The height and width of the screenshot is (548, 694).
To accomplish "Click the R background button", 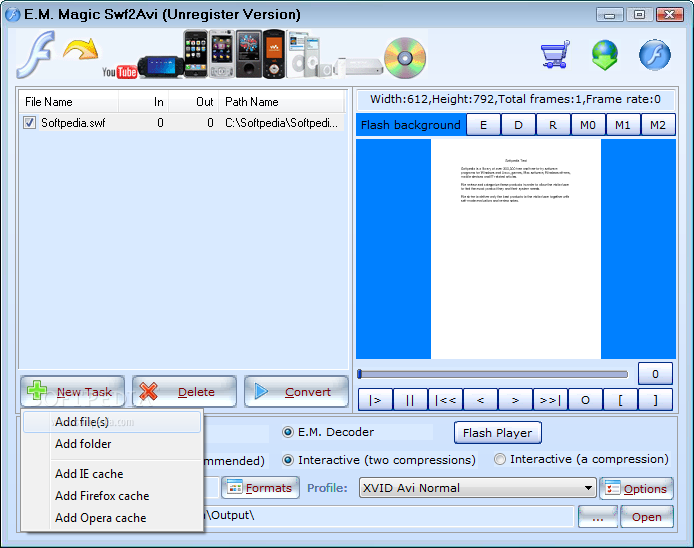I will pyautogui.click(x=553, y=125).
